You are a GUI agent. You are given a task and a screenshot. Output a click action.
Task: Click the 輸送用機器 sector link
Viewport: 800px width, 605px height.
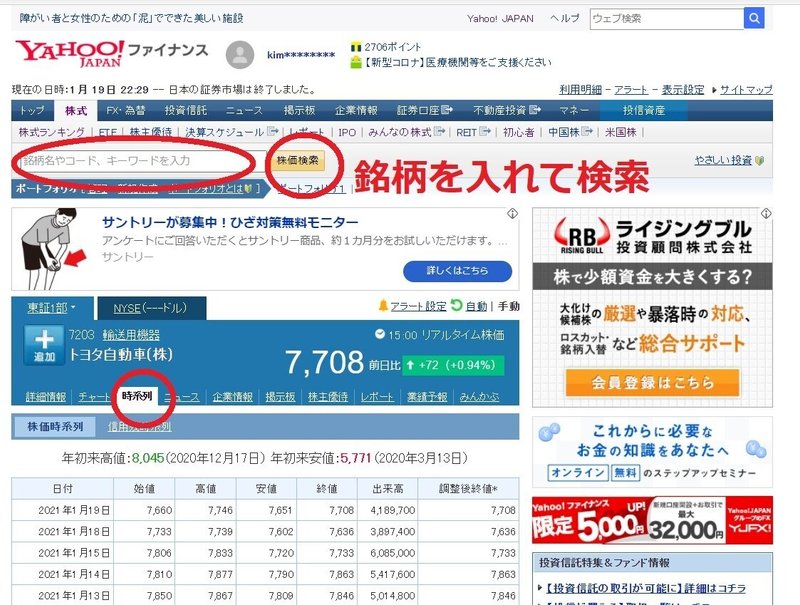click(x=131, y=335)
